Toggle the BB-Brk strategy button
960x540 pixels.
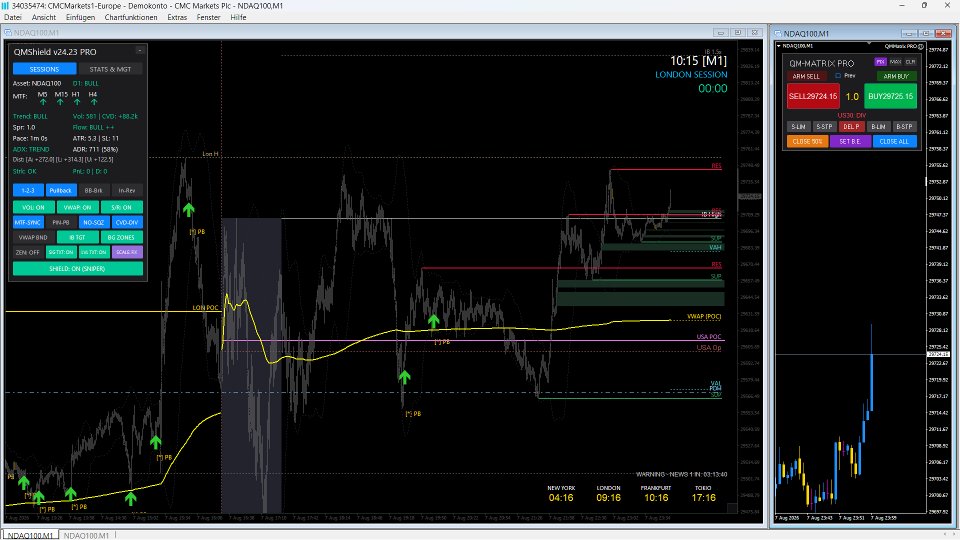pyautogui.click(x=94, y=190)
